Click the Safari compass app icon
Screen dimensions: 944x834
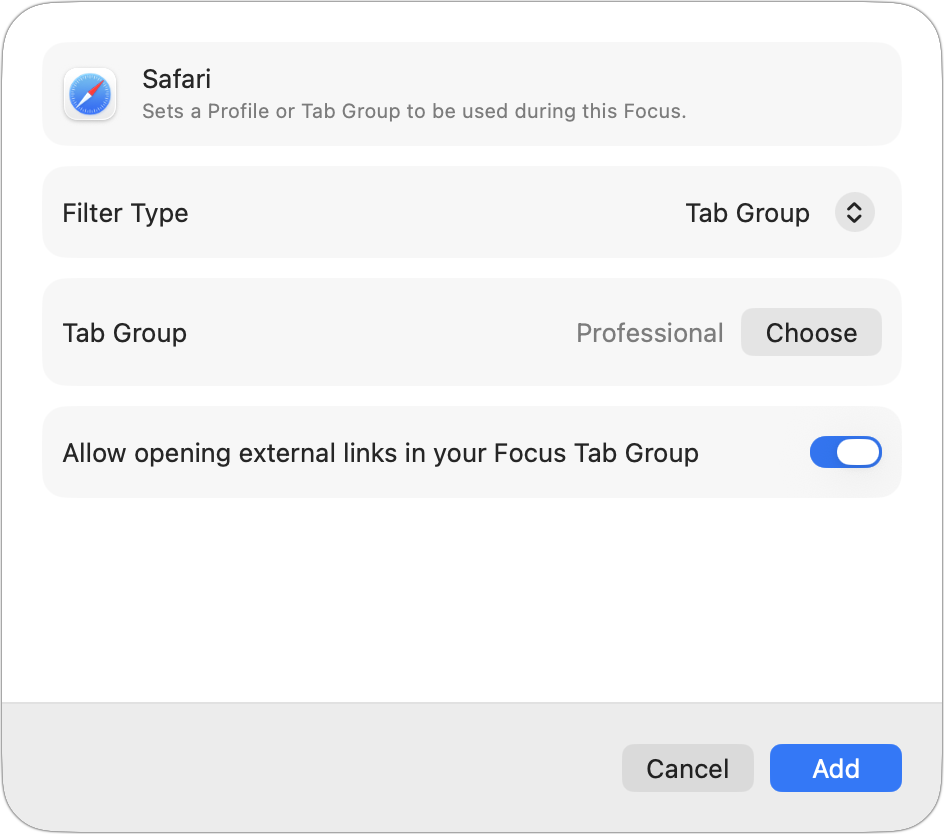coord(90,95)
